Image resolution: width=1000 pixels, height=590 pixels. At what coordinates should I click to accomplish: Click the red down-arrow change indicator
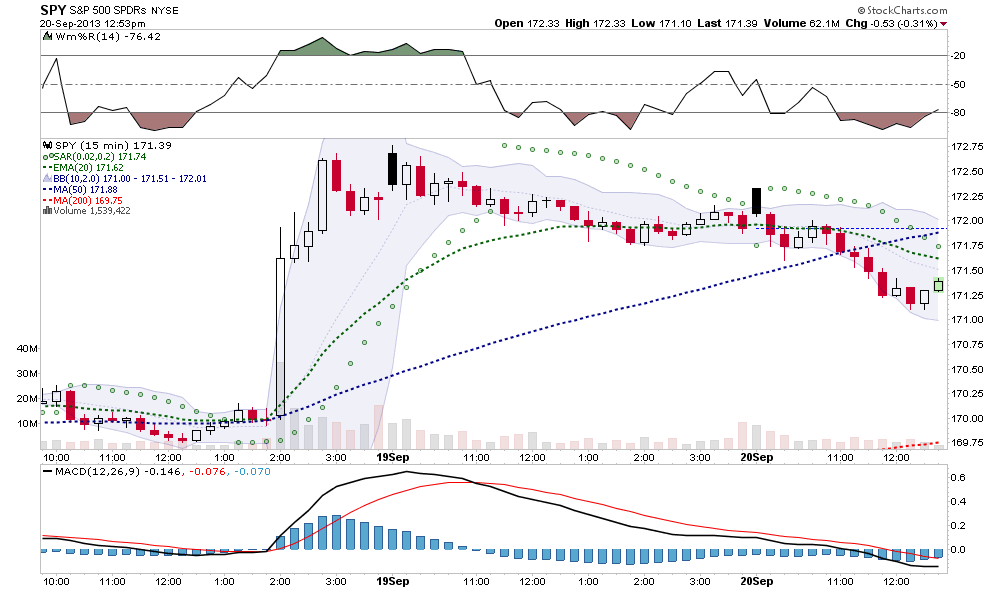pyautogui.click(x=943, y=24)
